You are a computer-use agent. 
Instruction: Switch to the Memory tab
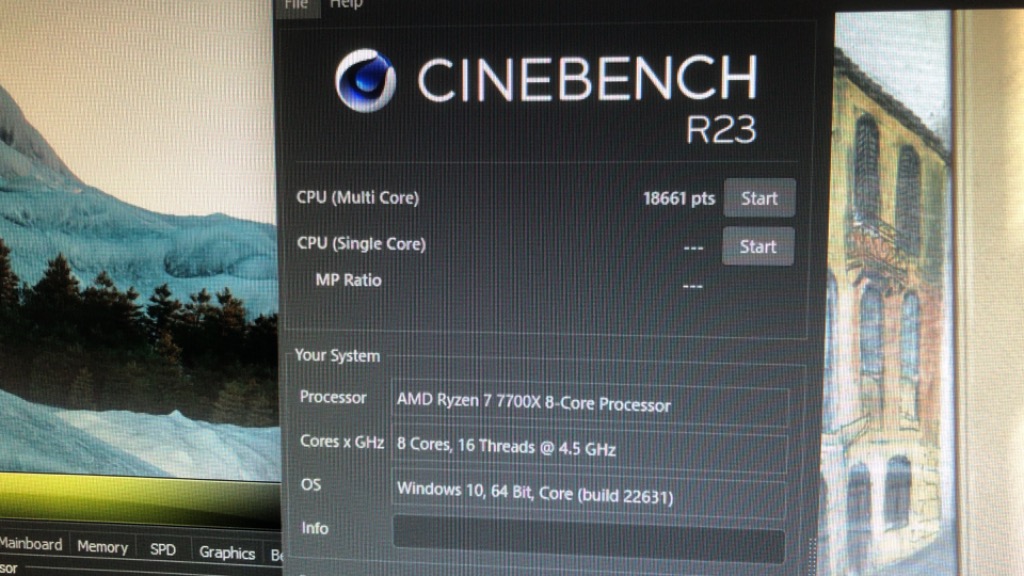103,547
